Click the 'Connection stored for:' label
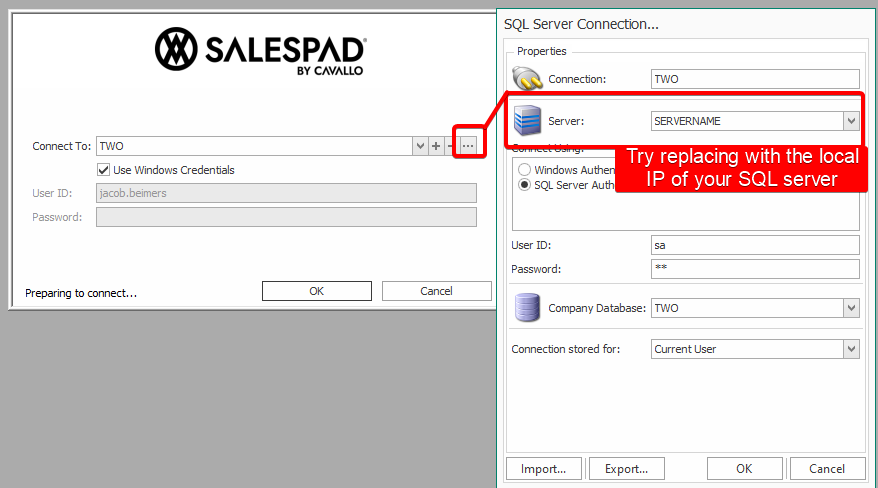The height and width of the screenshot is (488, 878). [566, 349]
